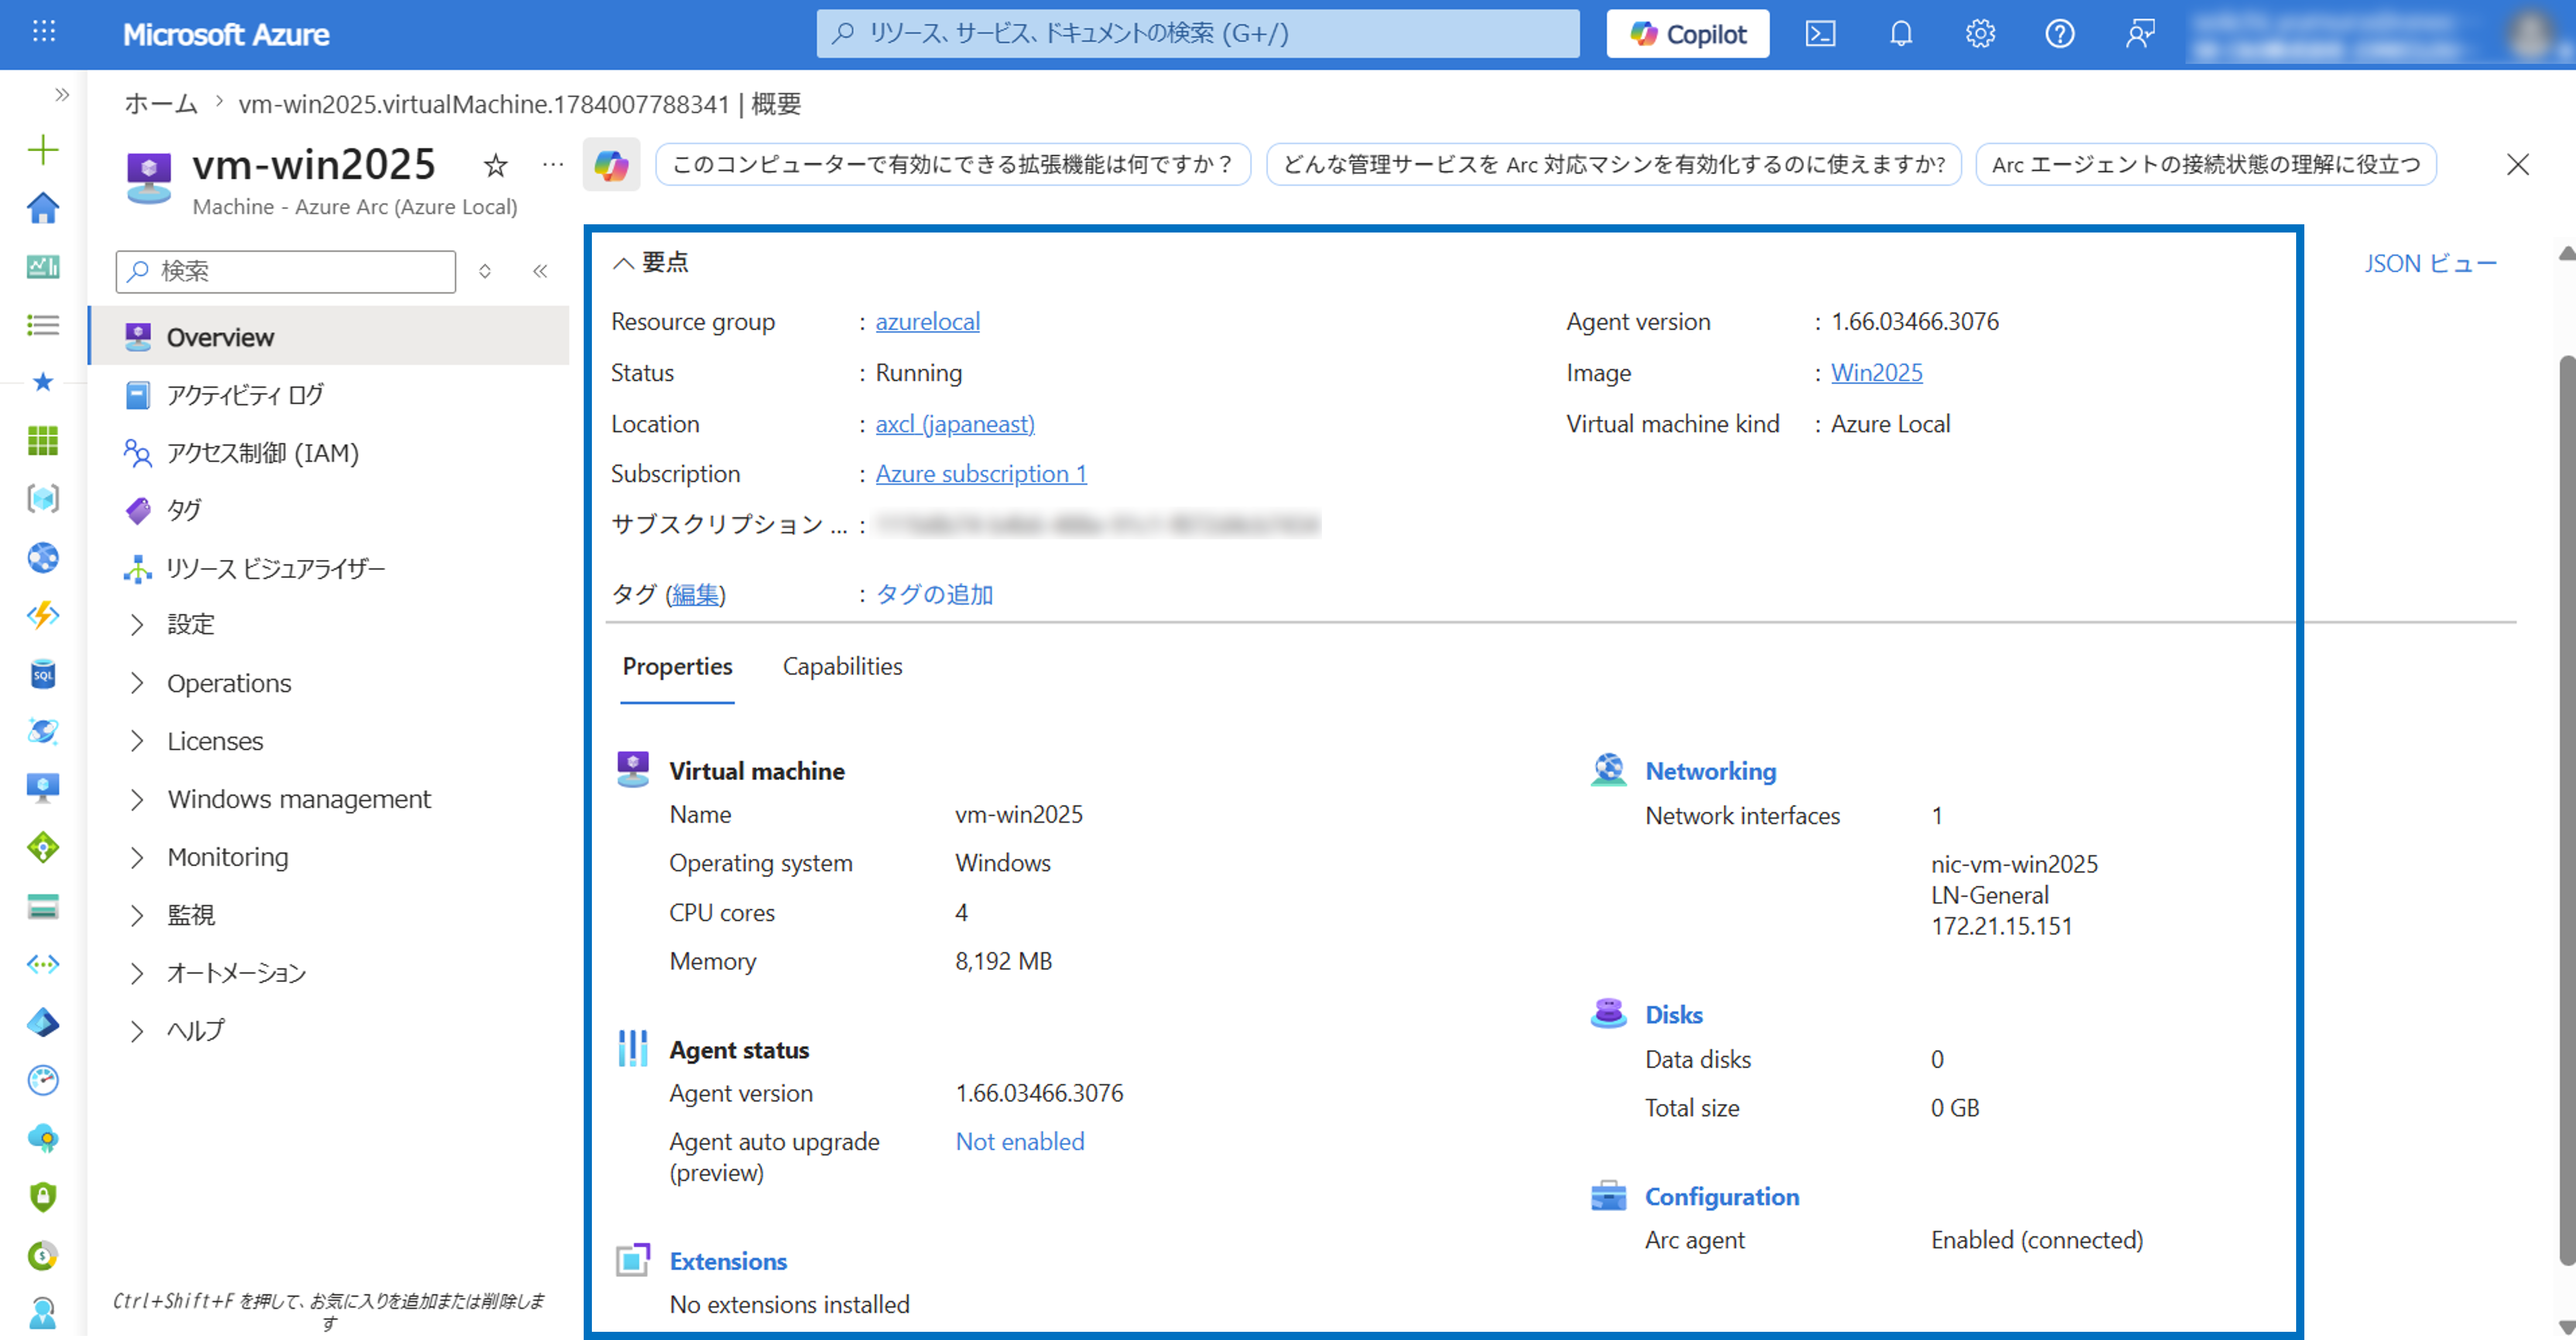Open Virtual machines monitor icon

coord(43,789)
